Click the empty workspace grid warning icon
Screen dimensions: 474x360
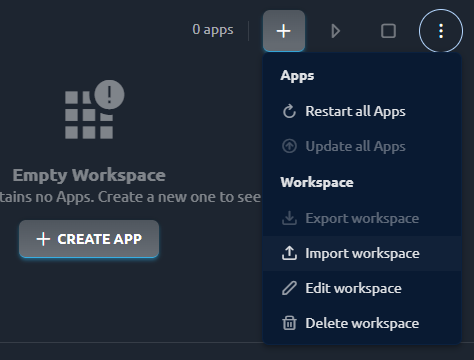pos(95,109)
